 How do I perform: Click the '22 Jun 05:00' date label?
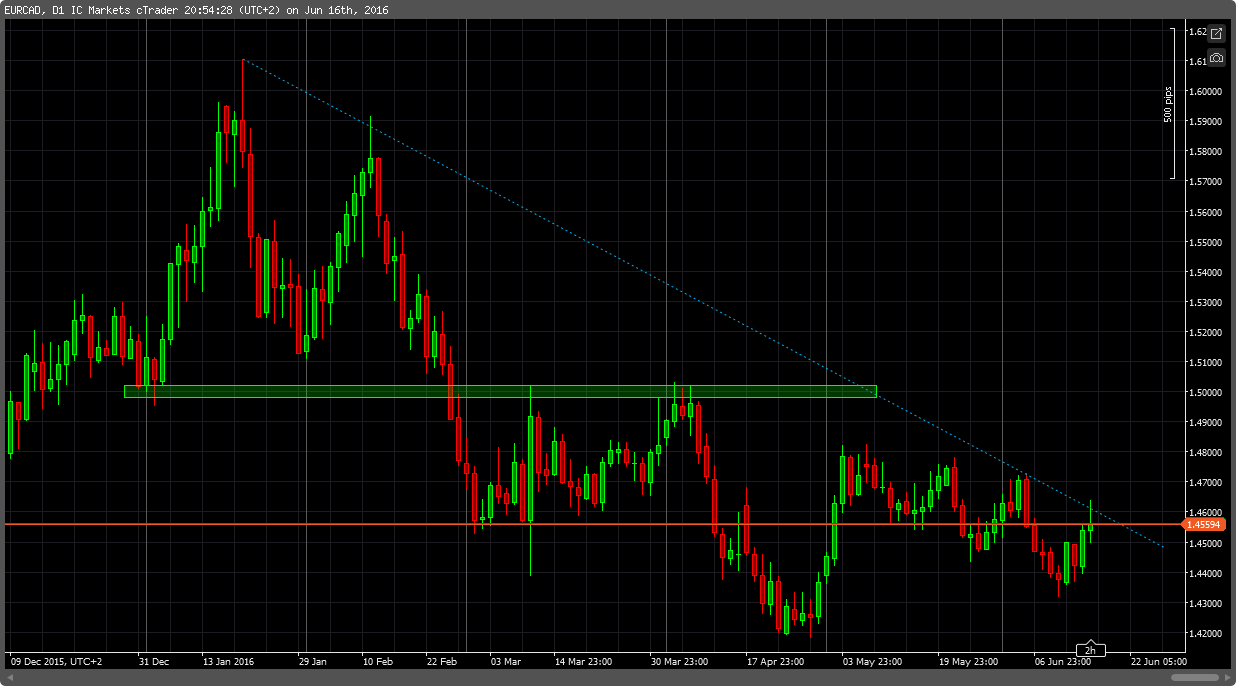[x=1159, y=661]
